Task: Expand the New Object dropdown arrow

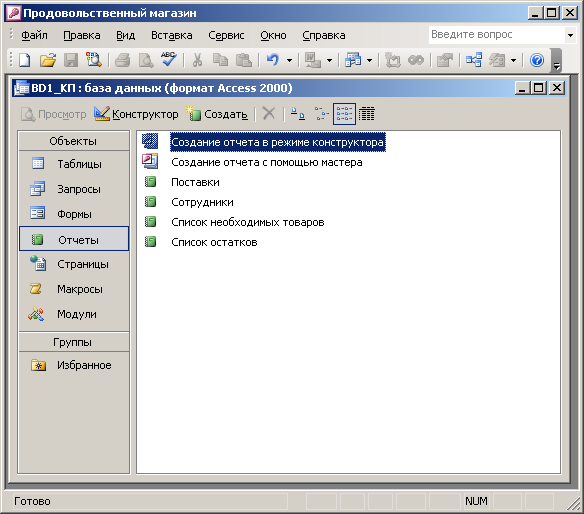Action: (x=514, y=60)
